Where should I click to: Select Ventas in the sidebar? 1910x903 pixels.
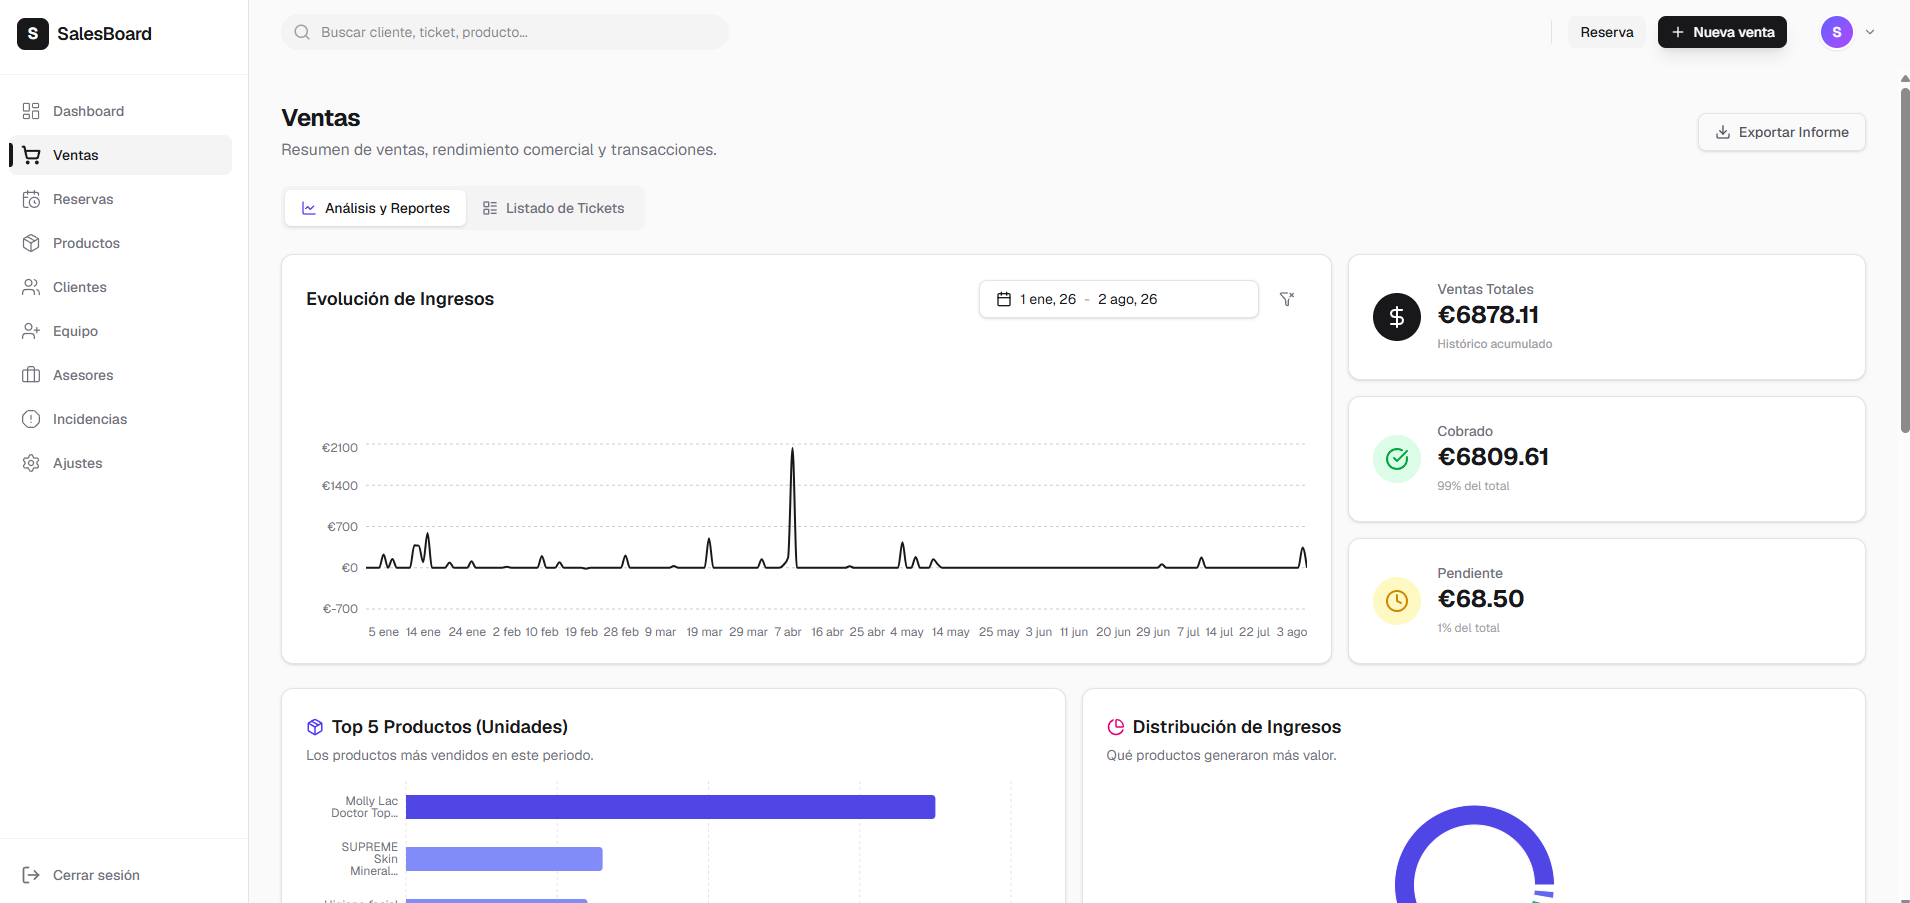pos(120,155)
